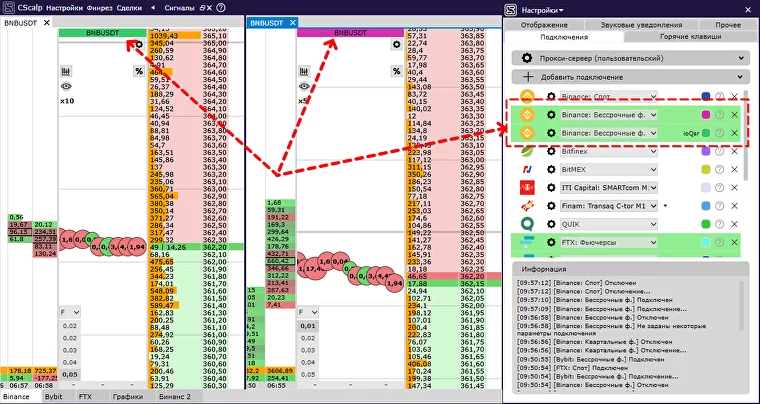Switch to Графики workspace tab at bottom
This screenshot has height=404, width=760.
point(127,396)
